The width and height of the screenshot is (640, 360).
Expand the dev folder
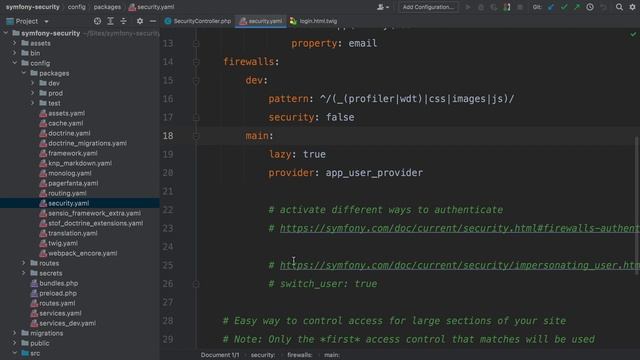(33, 83)
